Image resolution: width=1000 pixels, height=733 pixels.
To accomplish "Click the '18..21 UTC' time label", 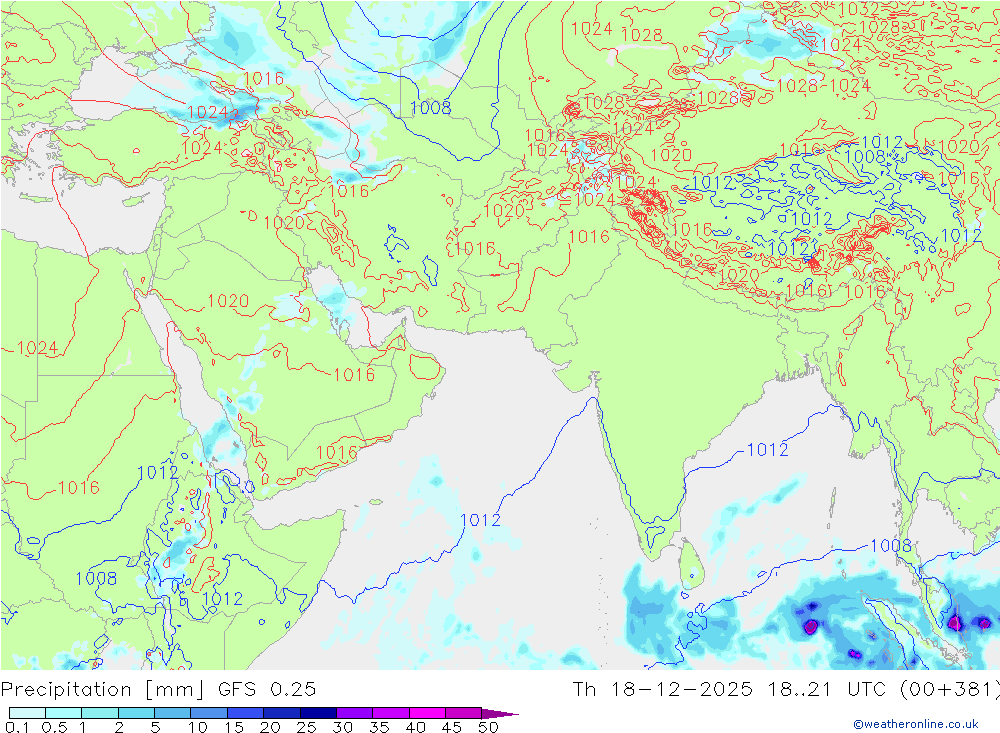I will pyautogui.click(x=826, y=690).
